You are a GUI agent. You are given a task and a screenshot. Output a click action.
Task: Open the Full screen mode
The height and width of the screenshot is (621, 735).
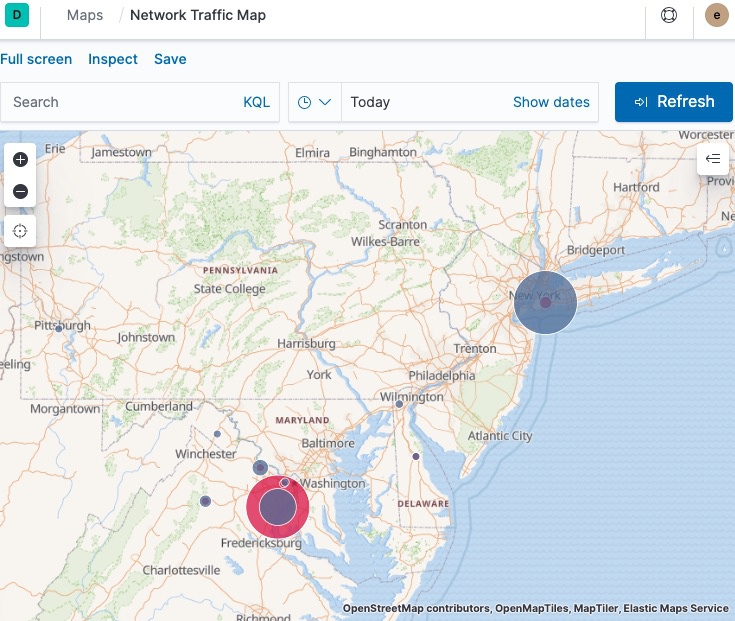(36, 59)
